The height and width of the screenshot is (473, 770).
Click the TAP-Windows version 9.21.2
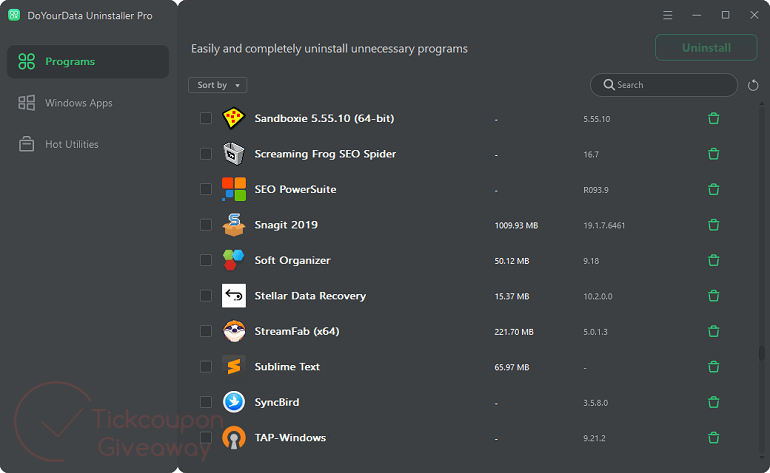(x=594, y=438)
